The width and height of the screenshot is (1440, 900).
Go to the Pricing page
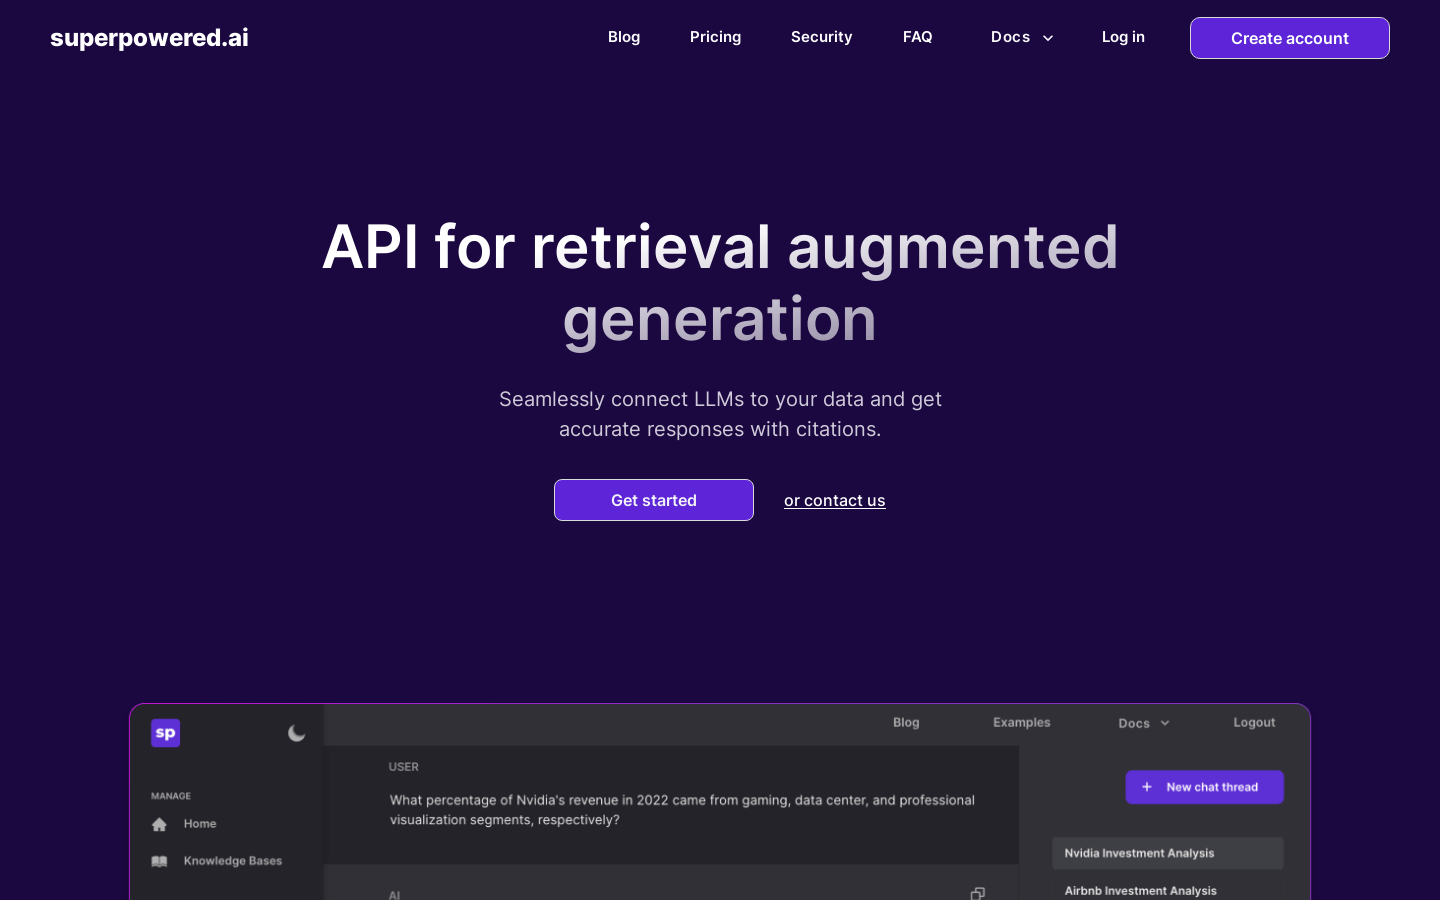(715, 37)
